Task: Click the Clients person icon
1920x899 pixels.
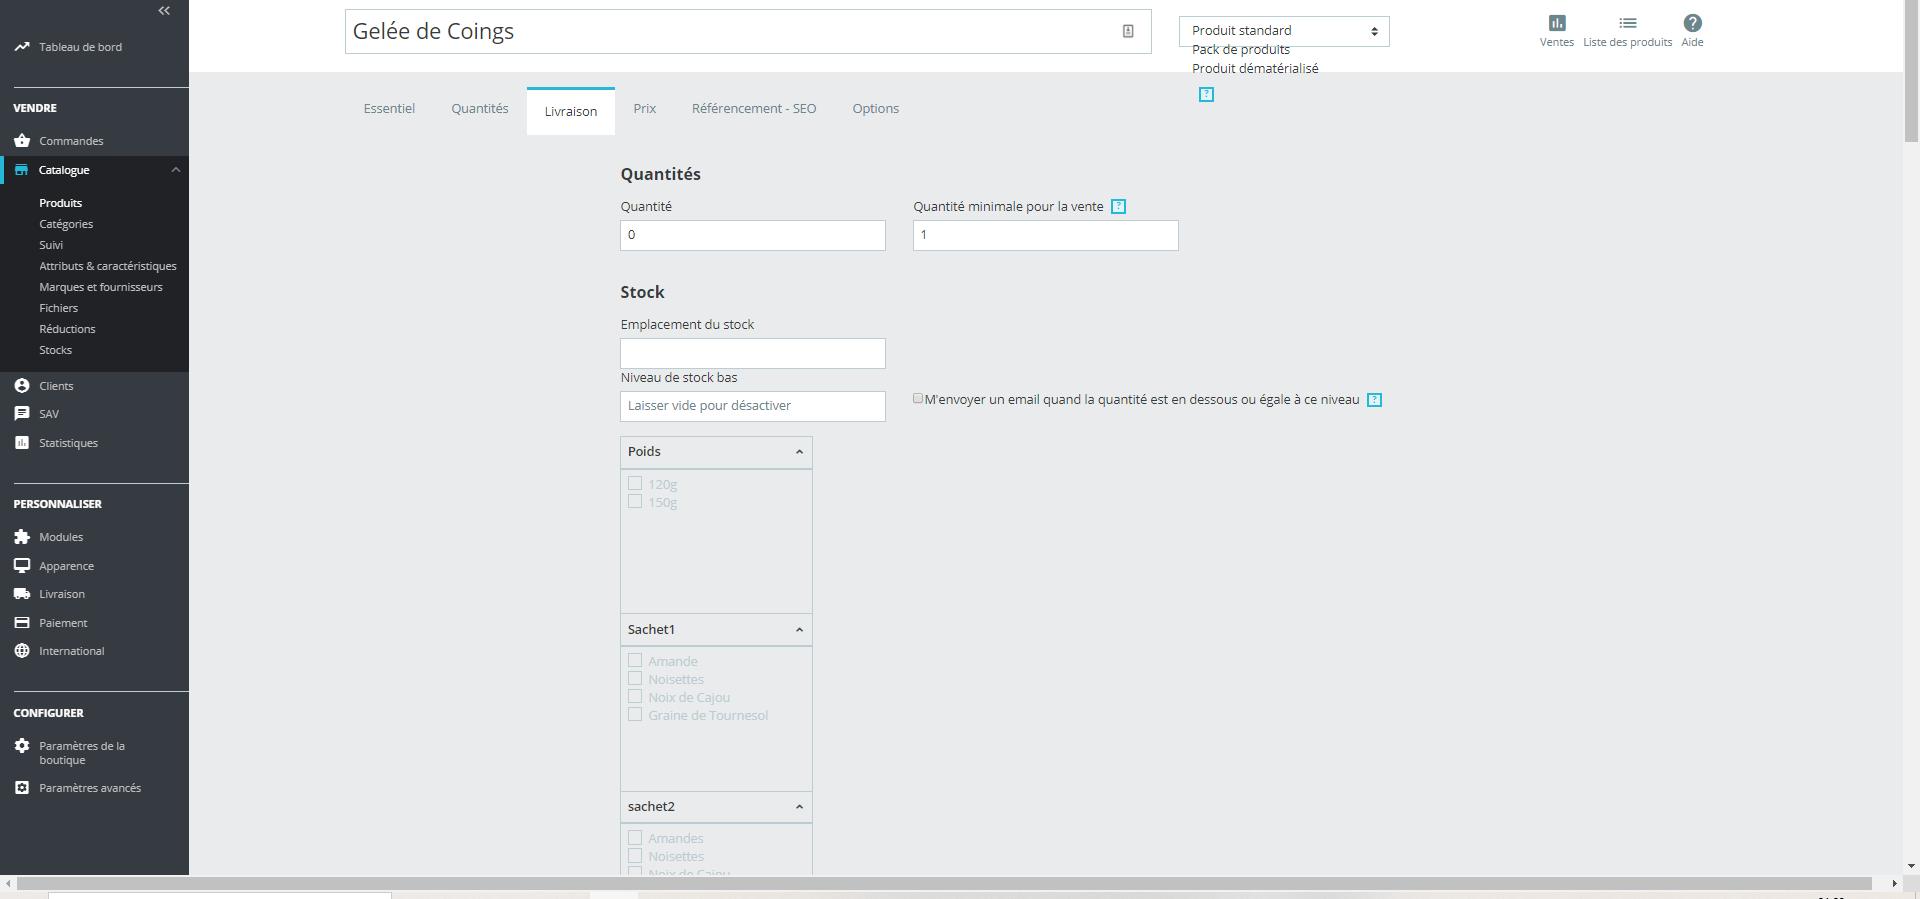Action: pyautogui.click(x=22, y=385)
